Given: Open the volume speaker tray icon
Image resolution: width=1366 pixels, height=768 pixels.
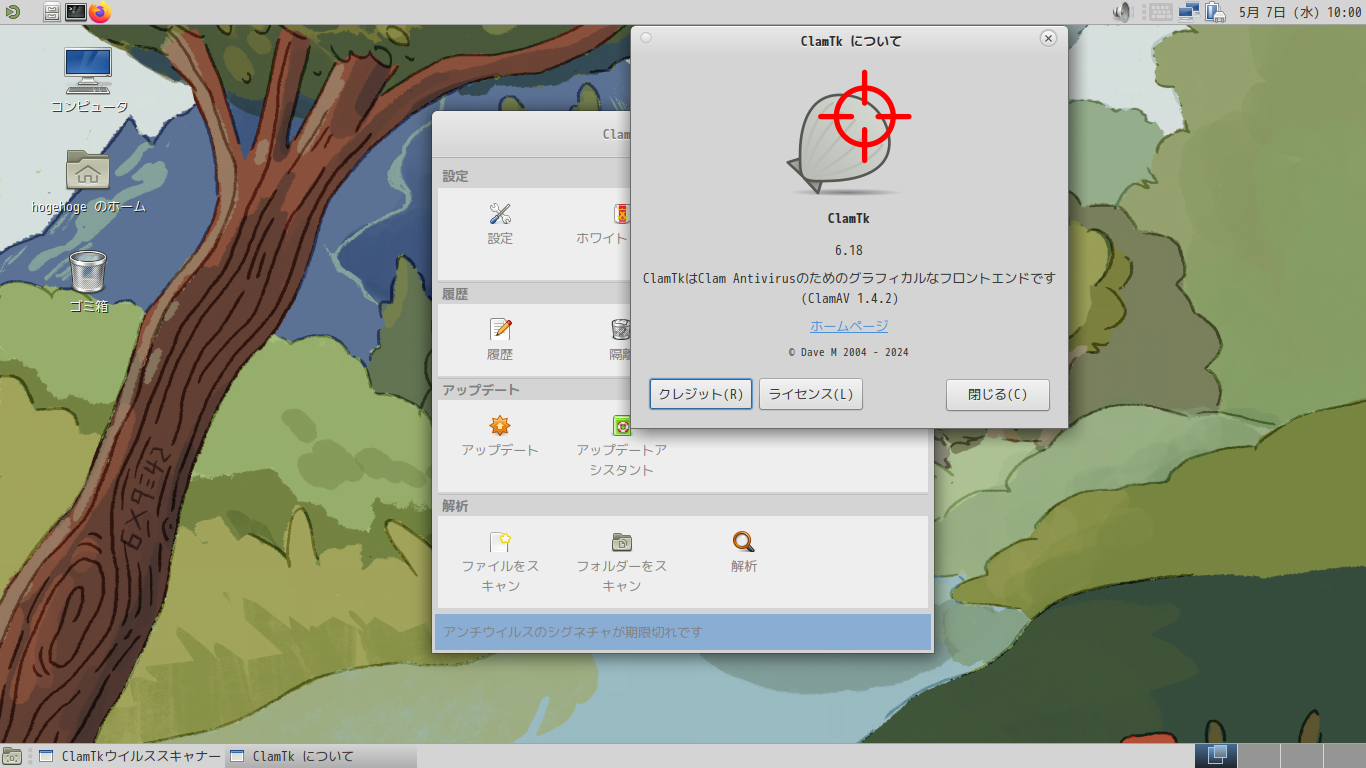Looking at the screenshot, I should (x=1122, y=12).
